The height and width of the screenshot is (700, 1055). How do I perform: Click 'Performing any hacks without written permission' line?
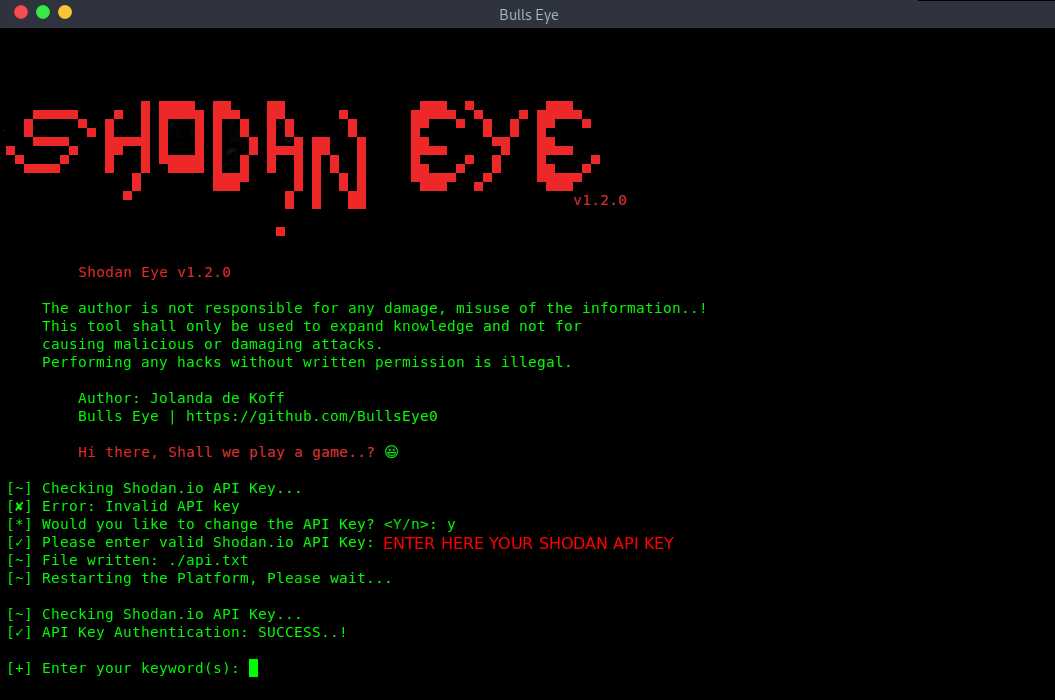coord(307,362)
